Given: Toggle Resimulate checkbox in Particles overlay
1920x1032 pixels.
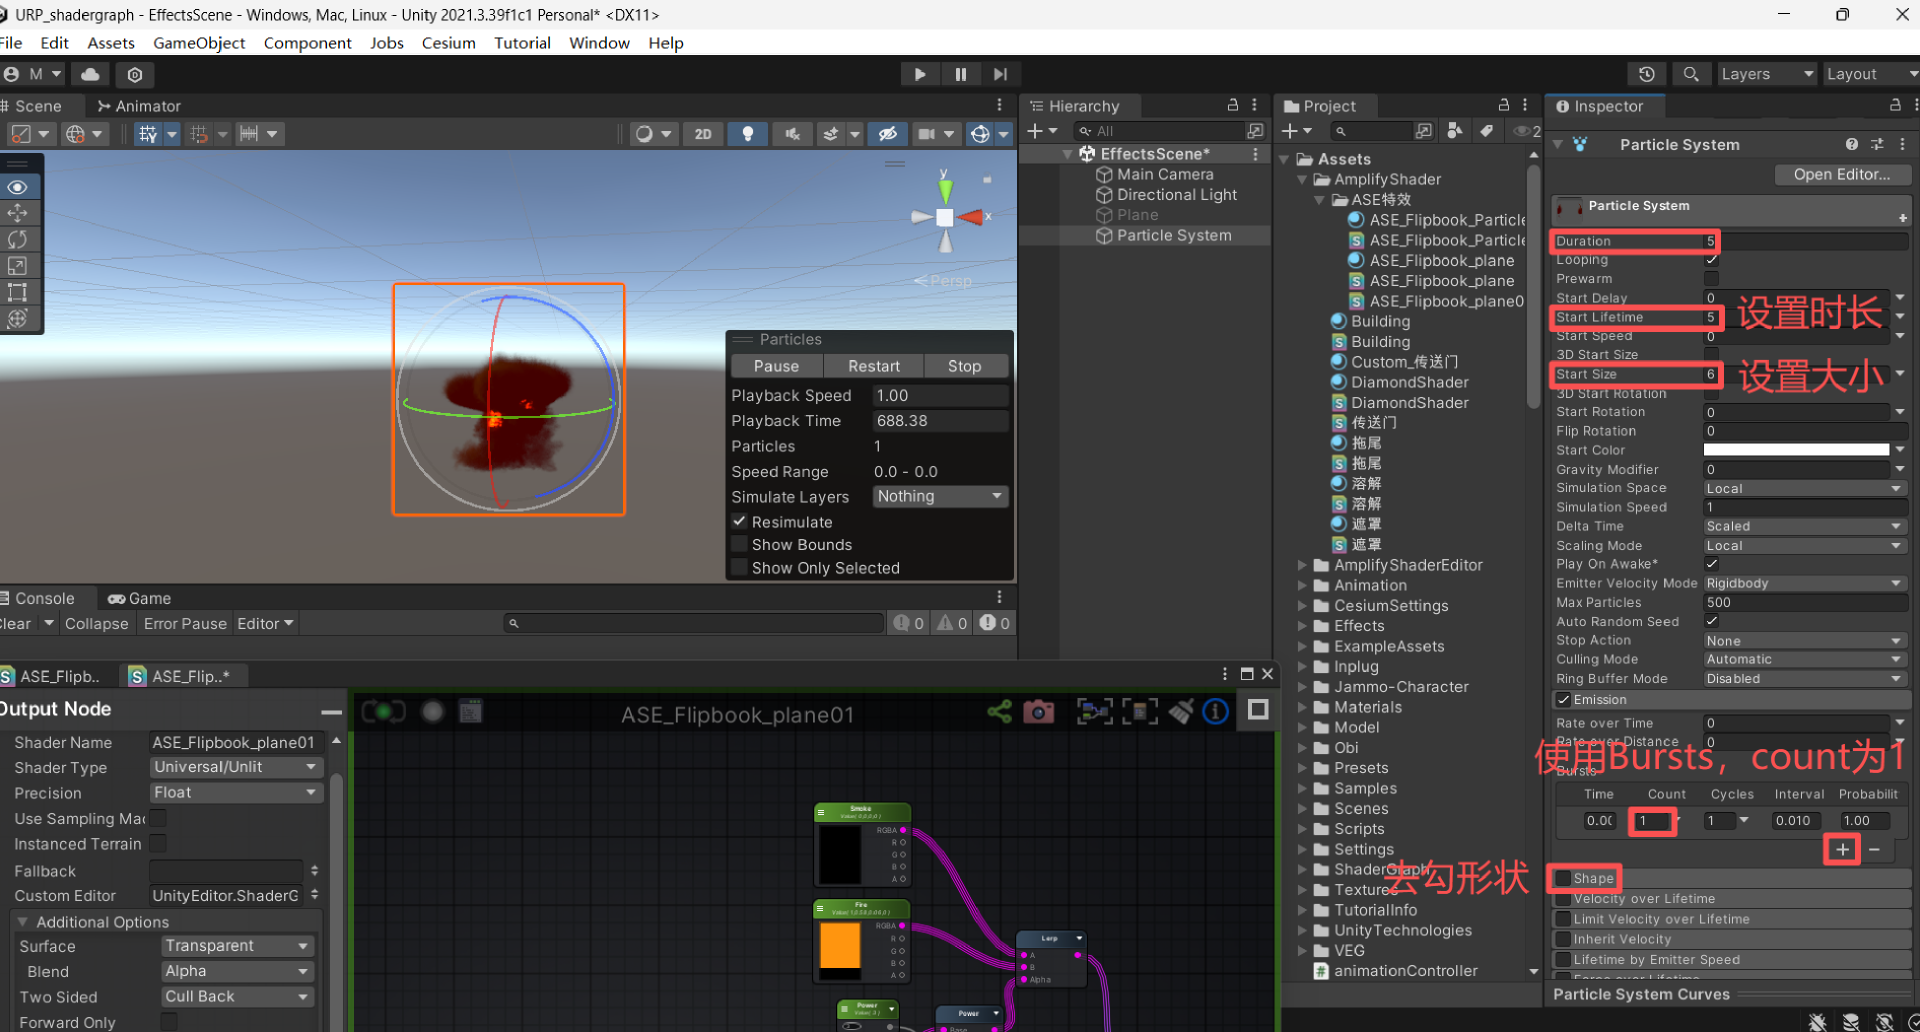Looking at the screenshot, I should pyautogui.click(x=740, y=521).
